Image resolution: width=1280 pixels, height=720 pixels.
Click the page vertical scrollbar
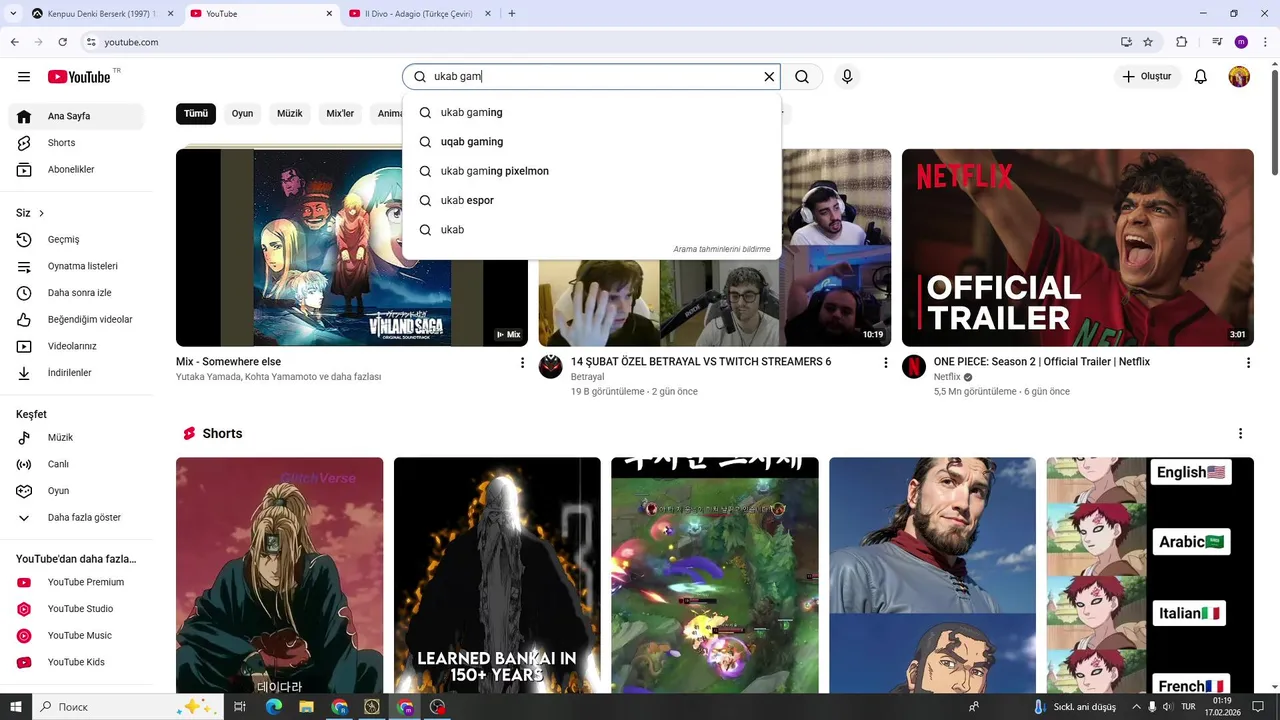point(1274,120)
